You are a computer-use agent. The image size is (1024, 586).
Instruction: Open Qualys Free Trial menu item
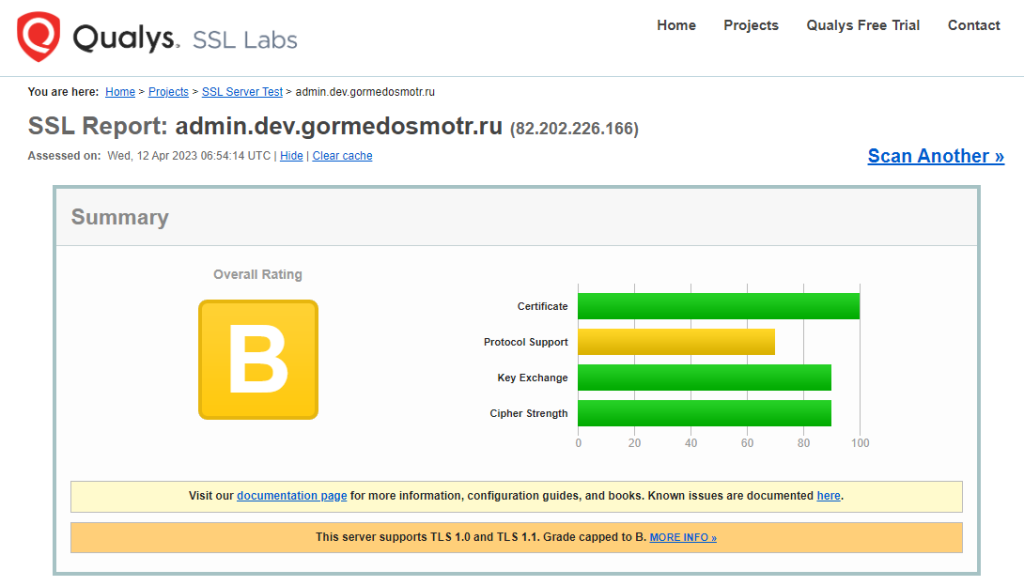(863, 25)
